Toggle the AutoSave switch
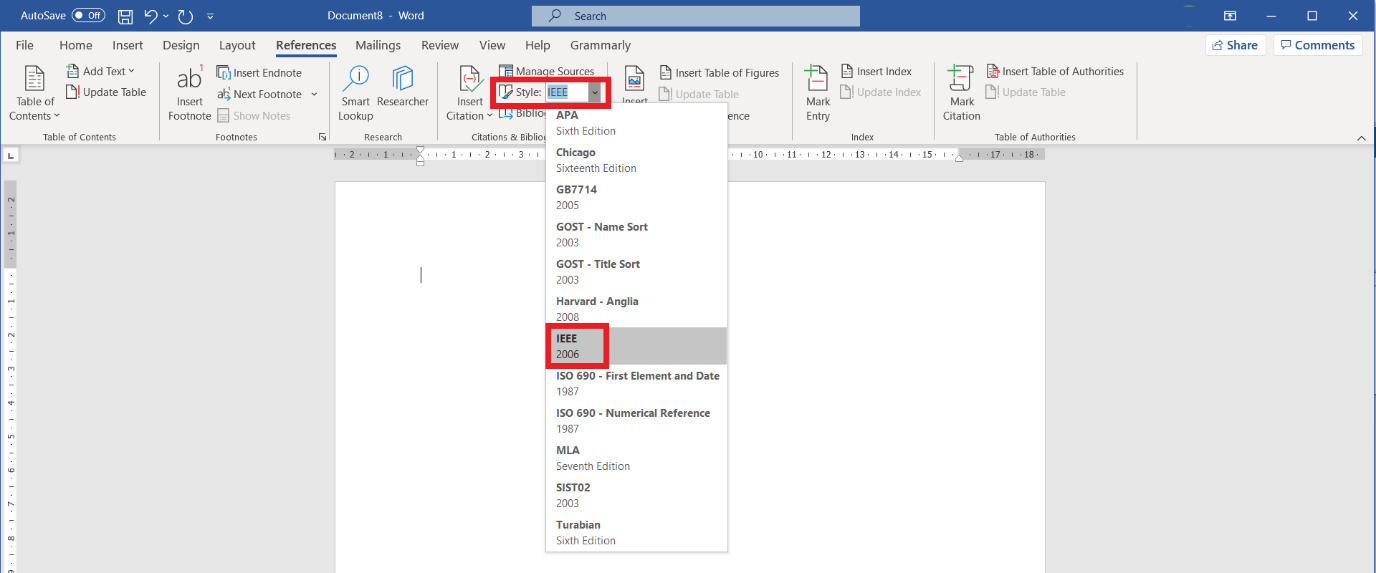This screenshot has width=1376, height=573. coord(88,16)
